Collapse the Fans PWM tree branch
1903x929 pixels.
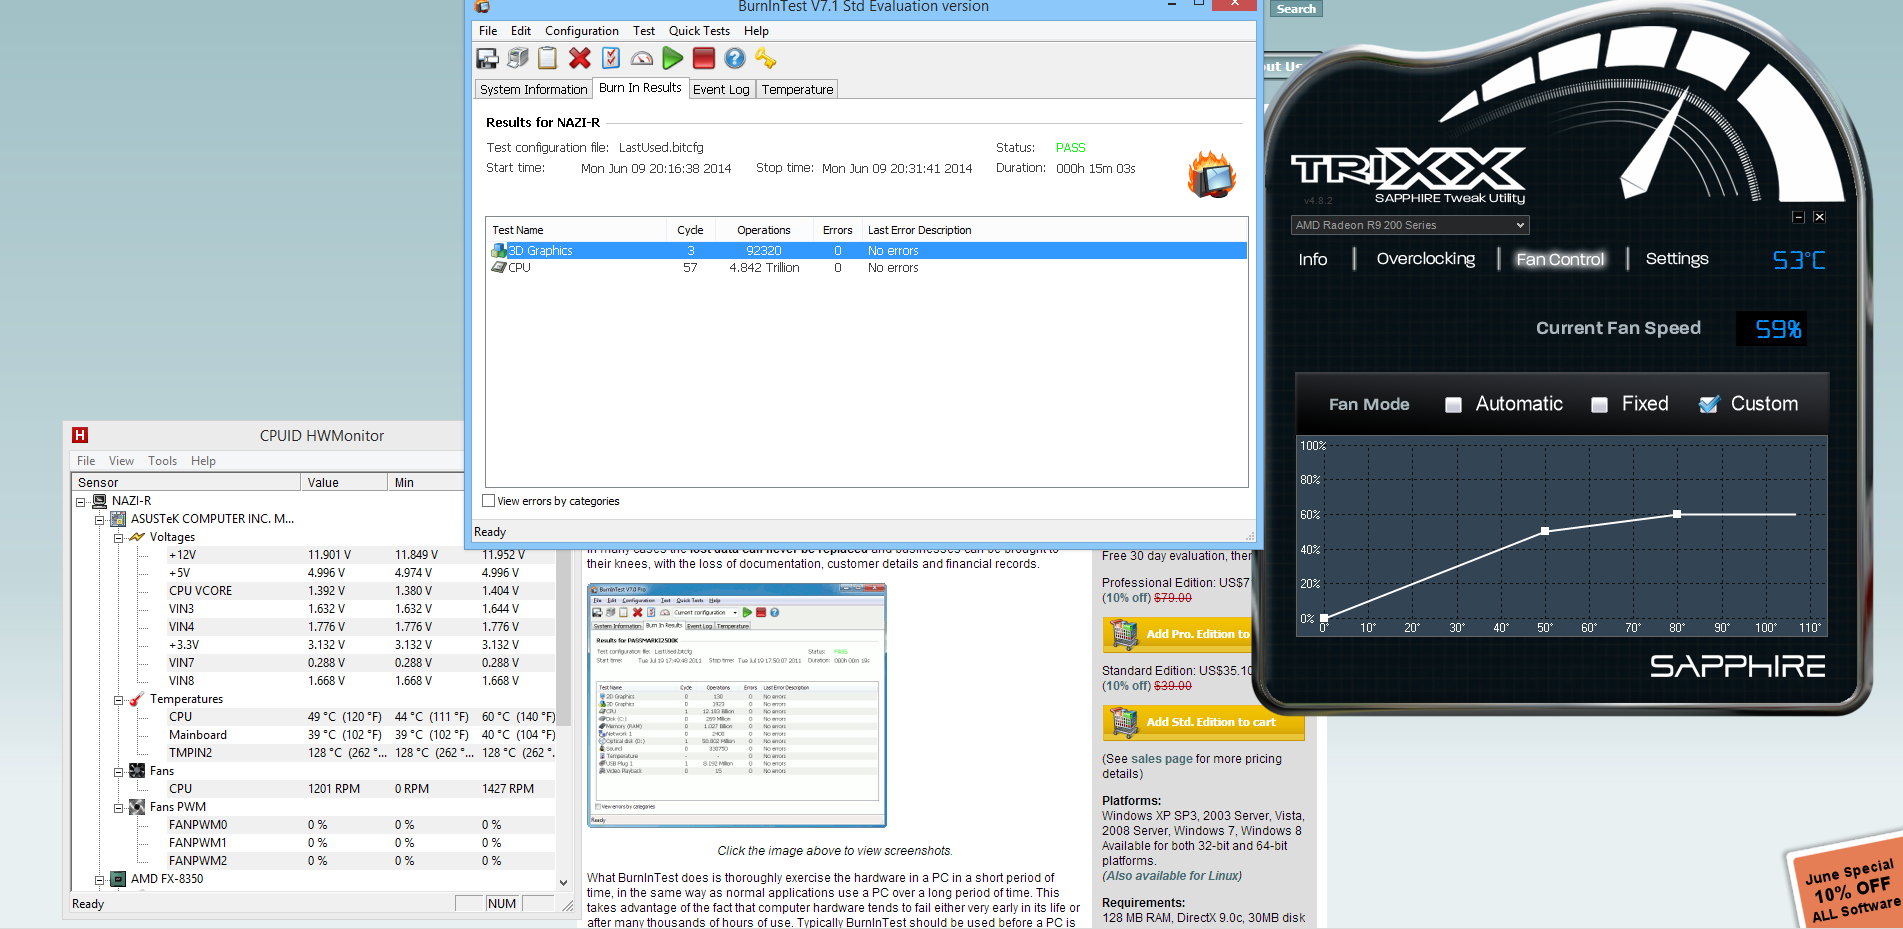coord(118,808)
